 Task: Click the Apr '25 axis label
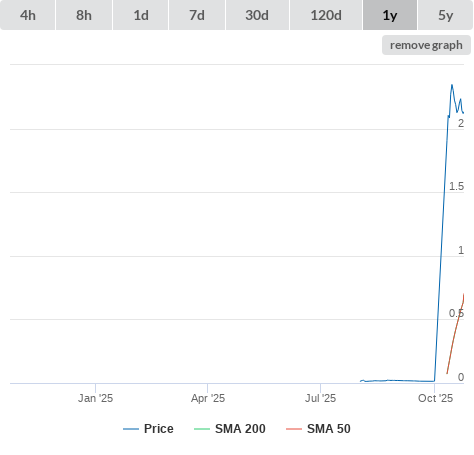(208, 398)
